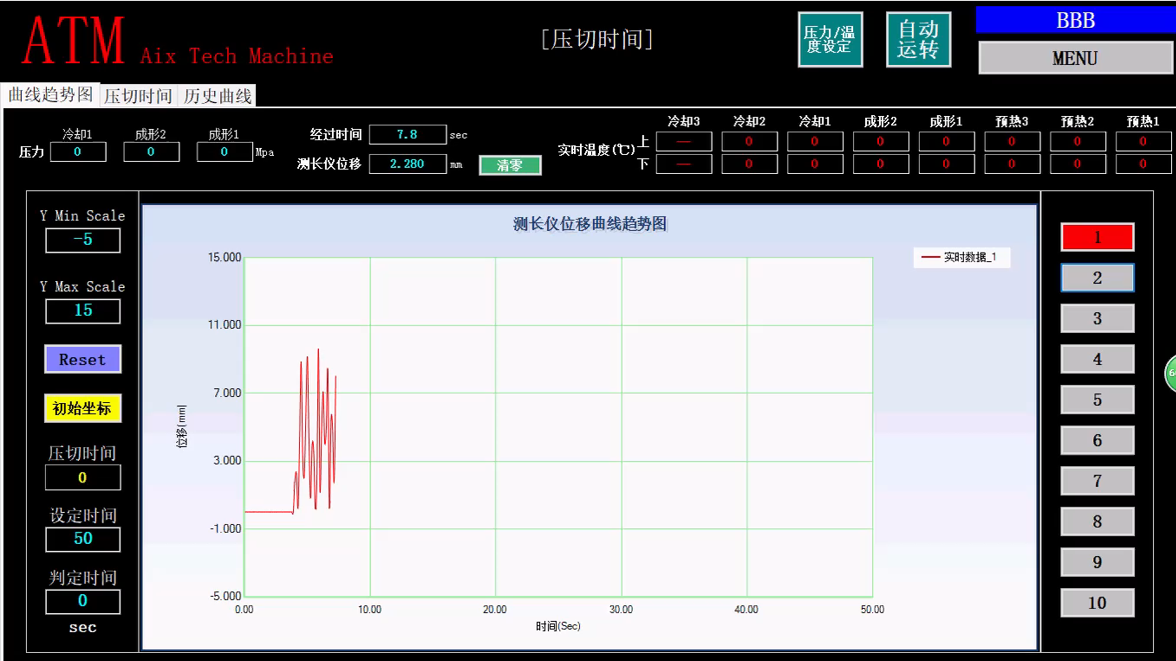This screenshot has height=661, width=1176.
Task: Toggle channel 7 display on
Action: pos(1097,481)
